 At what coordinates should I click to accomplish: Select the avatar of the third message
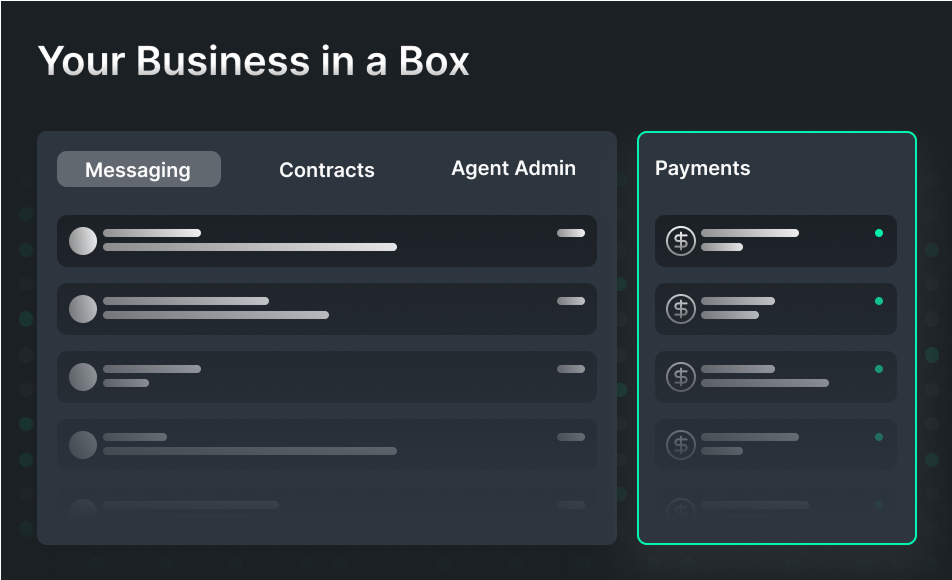(x=83, y=377)
